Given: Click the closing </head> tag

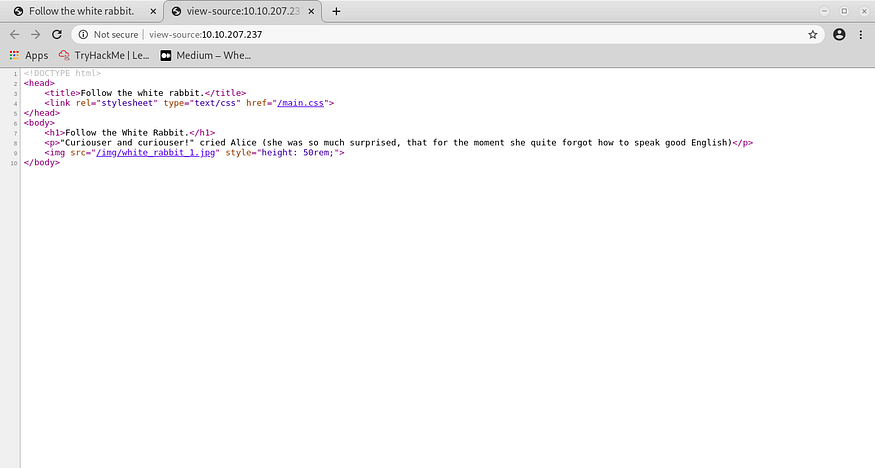Looking at the screenshot, I should coord(41,113).
